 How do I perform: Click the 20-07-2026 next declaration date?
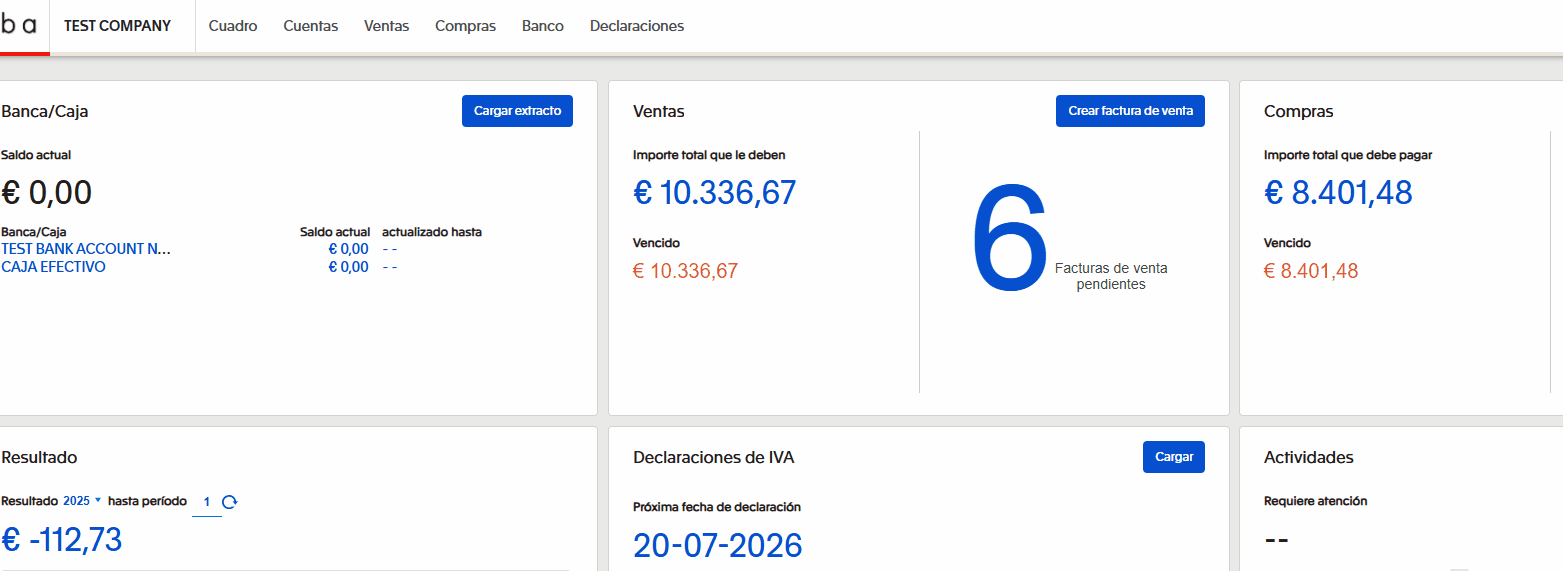pyautogui.click(x=717, y=545)
